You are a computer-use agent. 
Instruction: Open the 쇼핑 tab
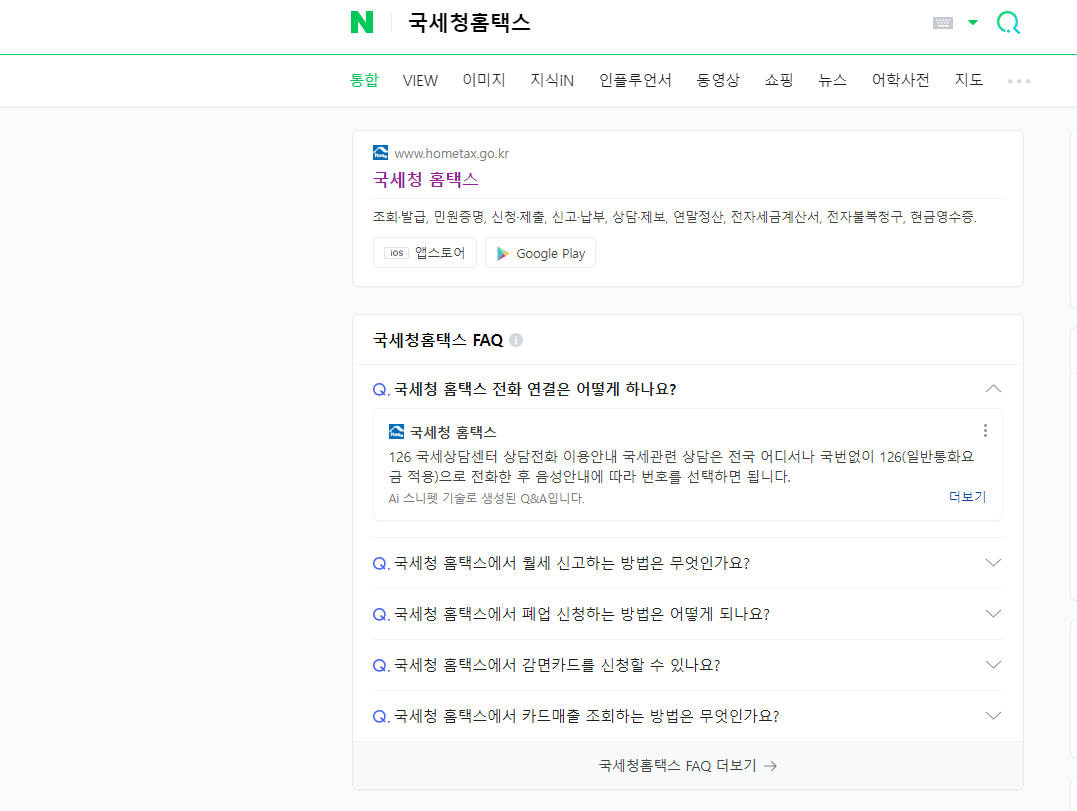[x=779, y=80]
